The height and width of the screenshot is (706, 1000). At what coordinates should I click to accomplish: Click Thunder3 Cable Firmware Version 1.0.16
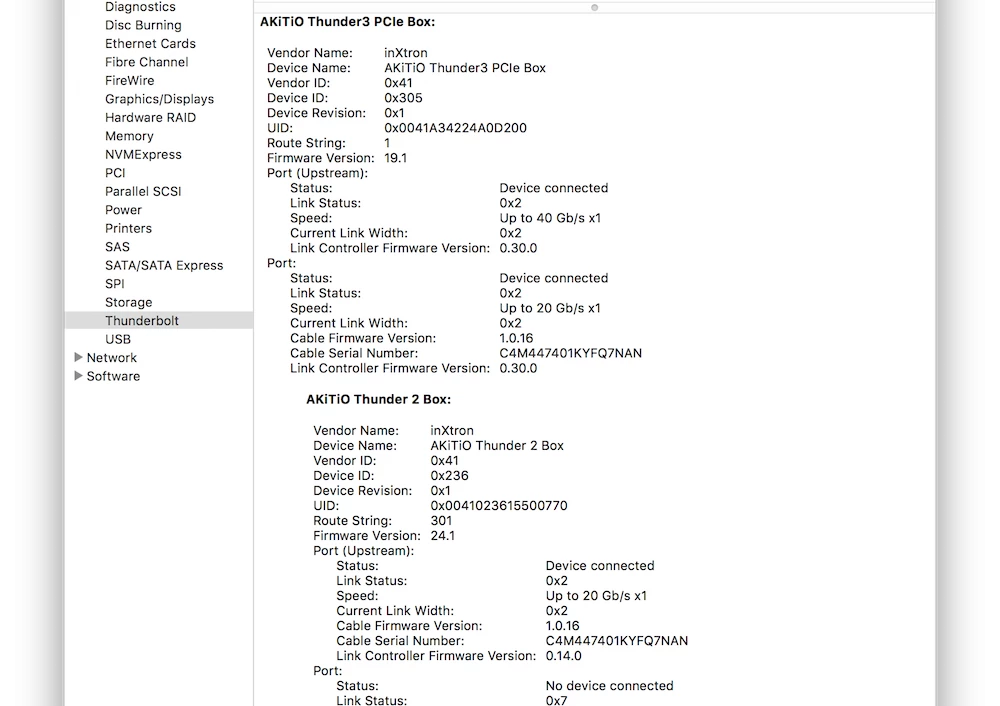coord(517,338)
